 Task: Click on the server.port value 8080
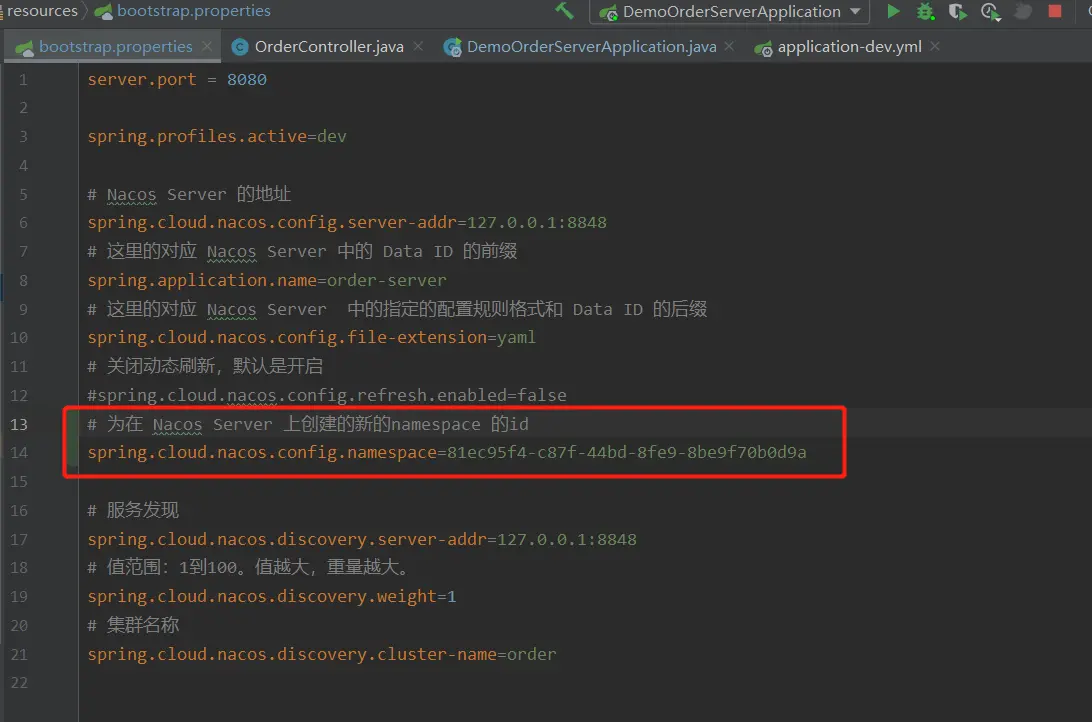(x=246, y=79)
